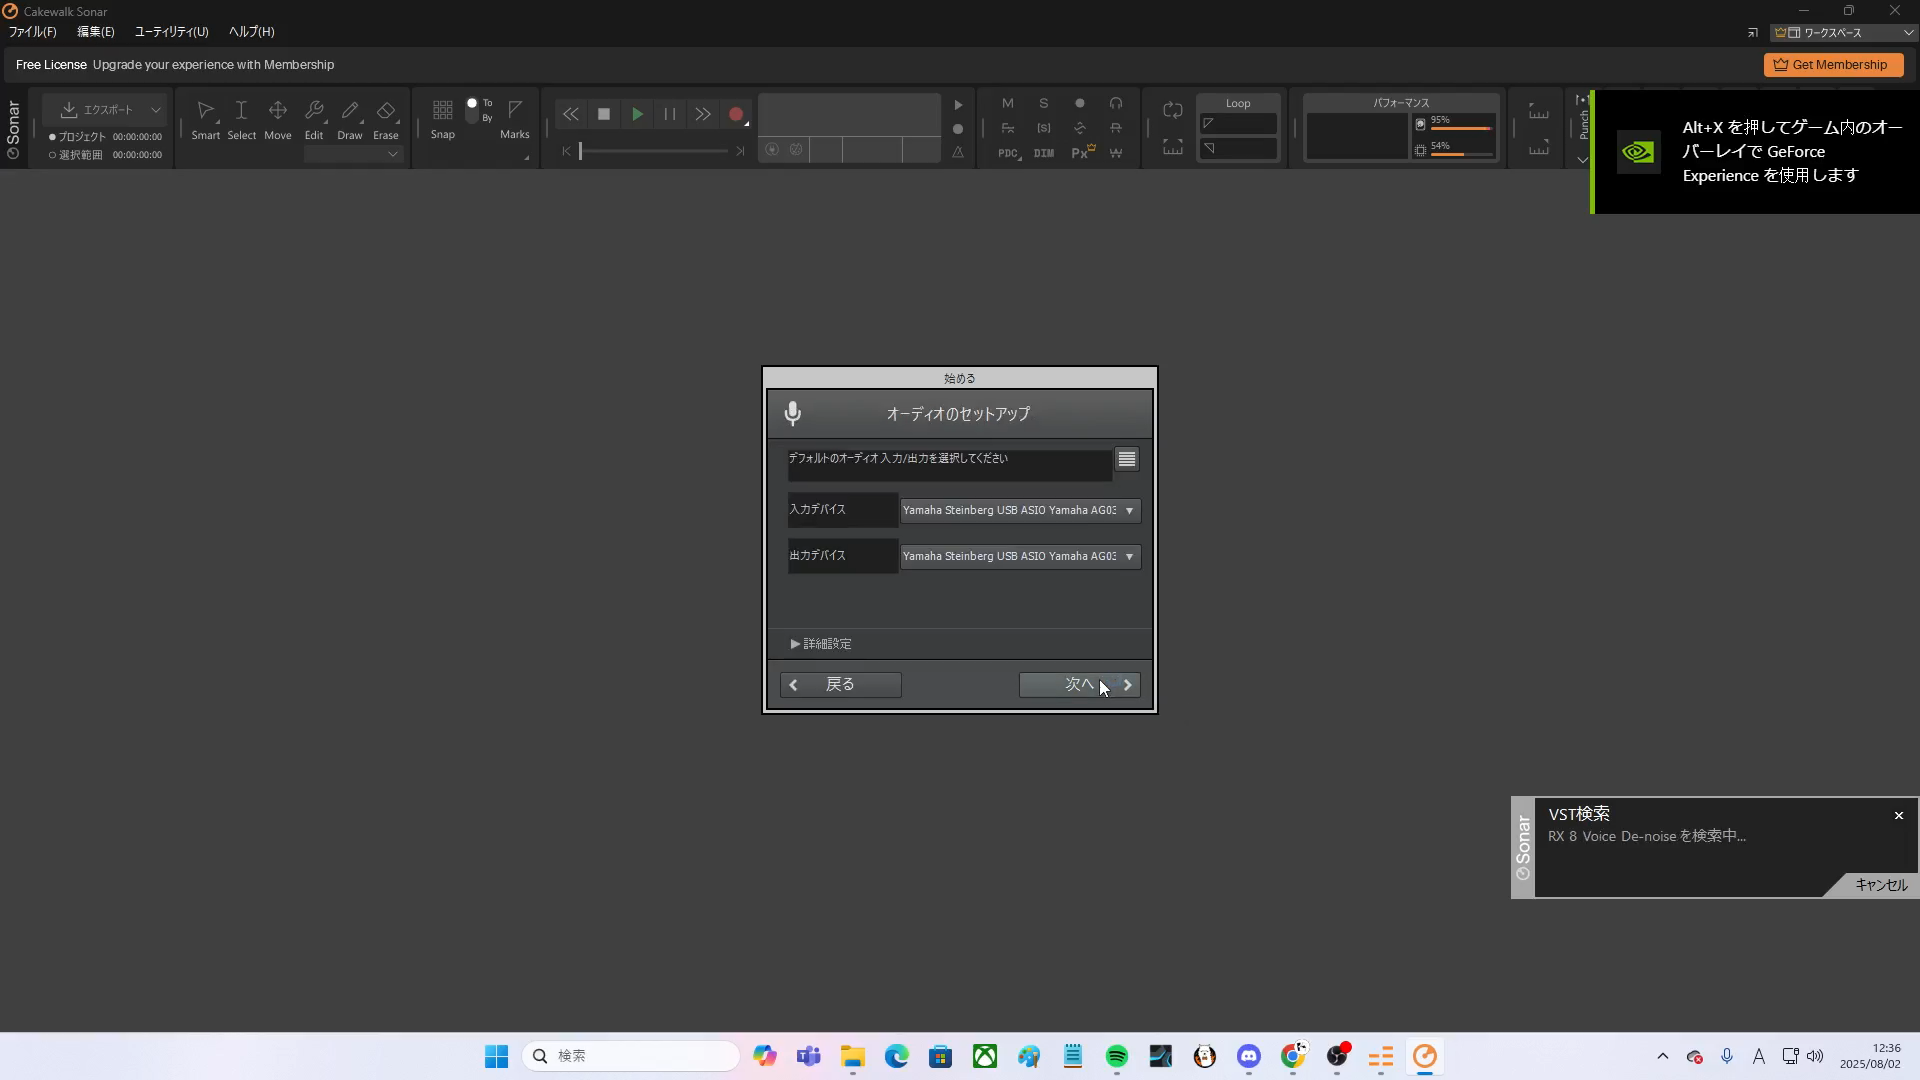This screenshot has width=1920, height=1080.
Task: Toggle global Mute (M)
Action: pyautogui.click(x=1008, y=103)
